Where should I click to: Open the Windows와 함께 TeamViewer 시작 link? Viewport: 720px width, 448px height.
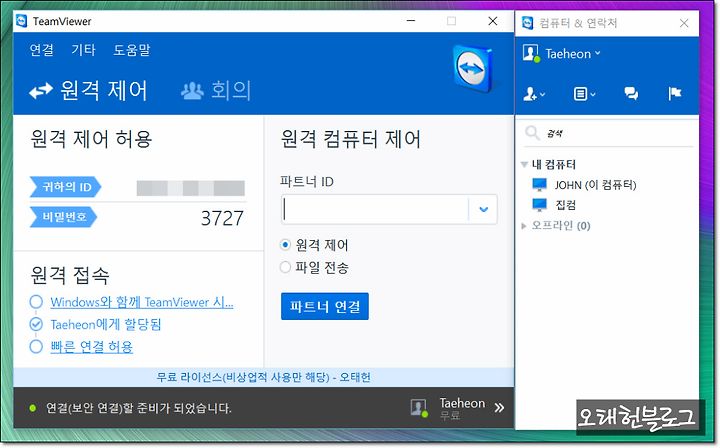(x=142, y=302)
